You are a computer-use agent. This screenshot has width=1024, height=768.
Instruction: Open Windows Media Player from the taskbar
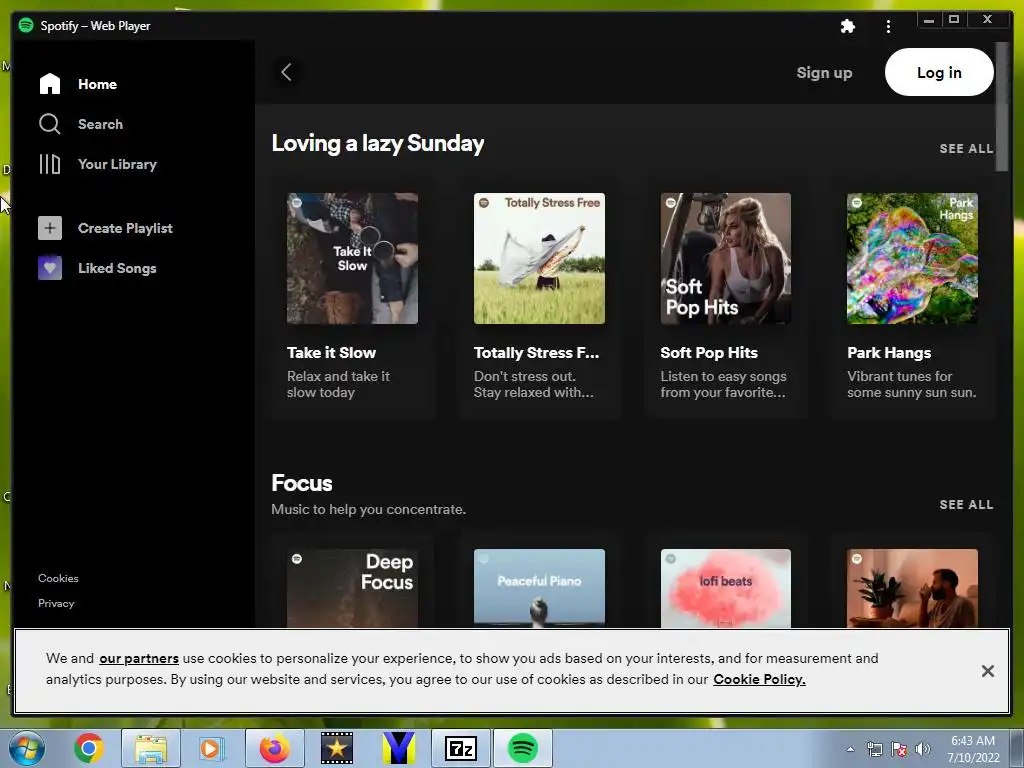point(212,748)
